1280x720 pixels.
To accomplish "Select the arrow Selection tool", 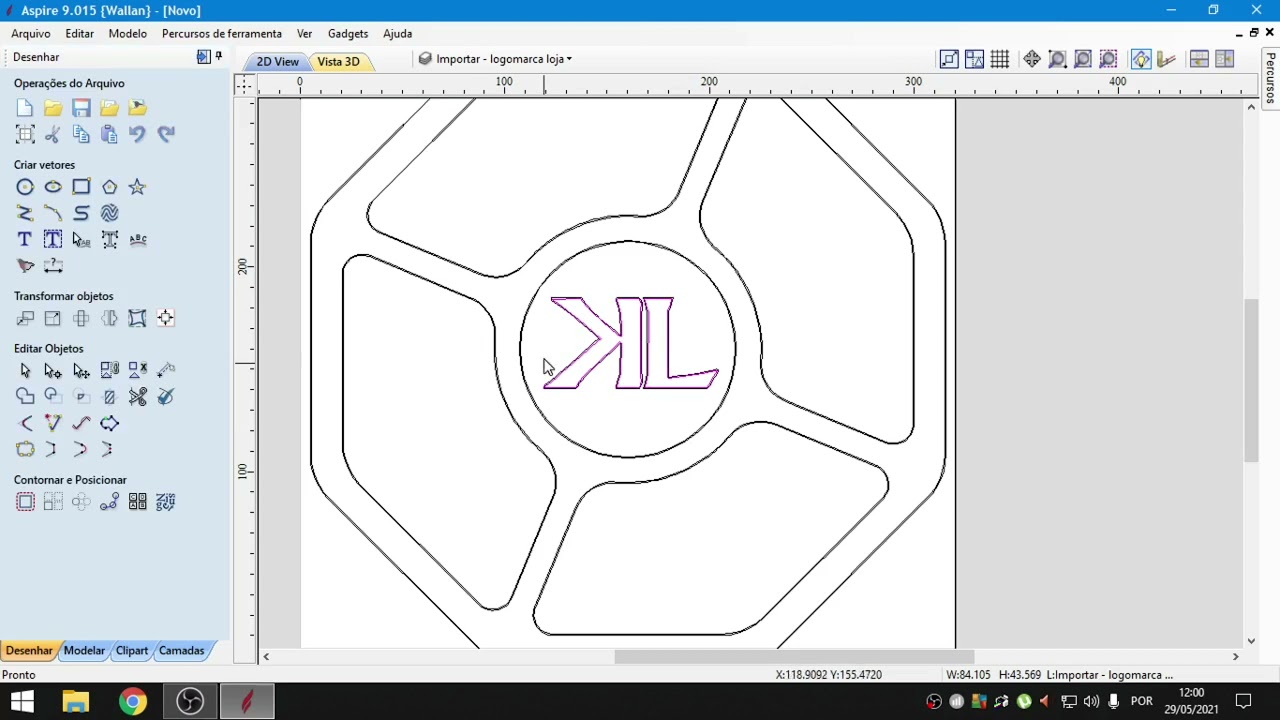I will pos(25,371).
